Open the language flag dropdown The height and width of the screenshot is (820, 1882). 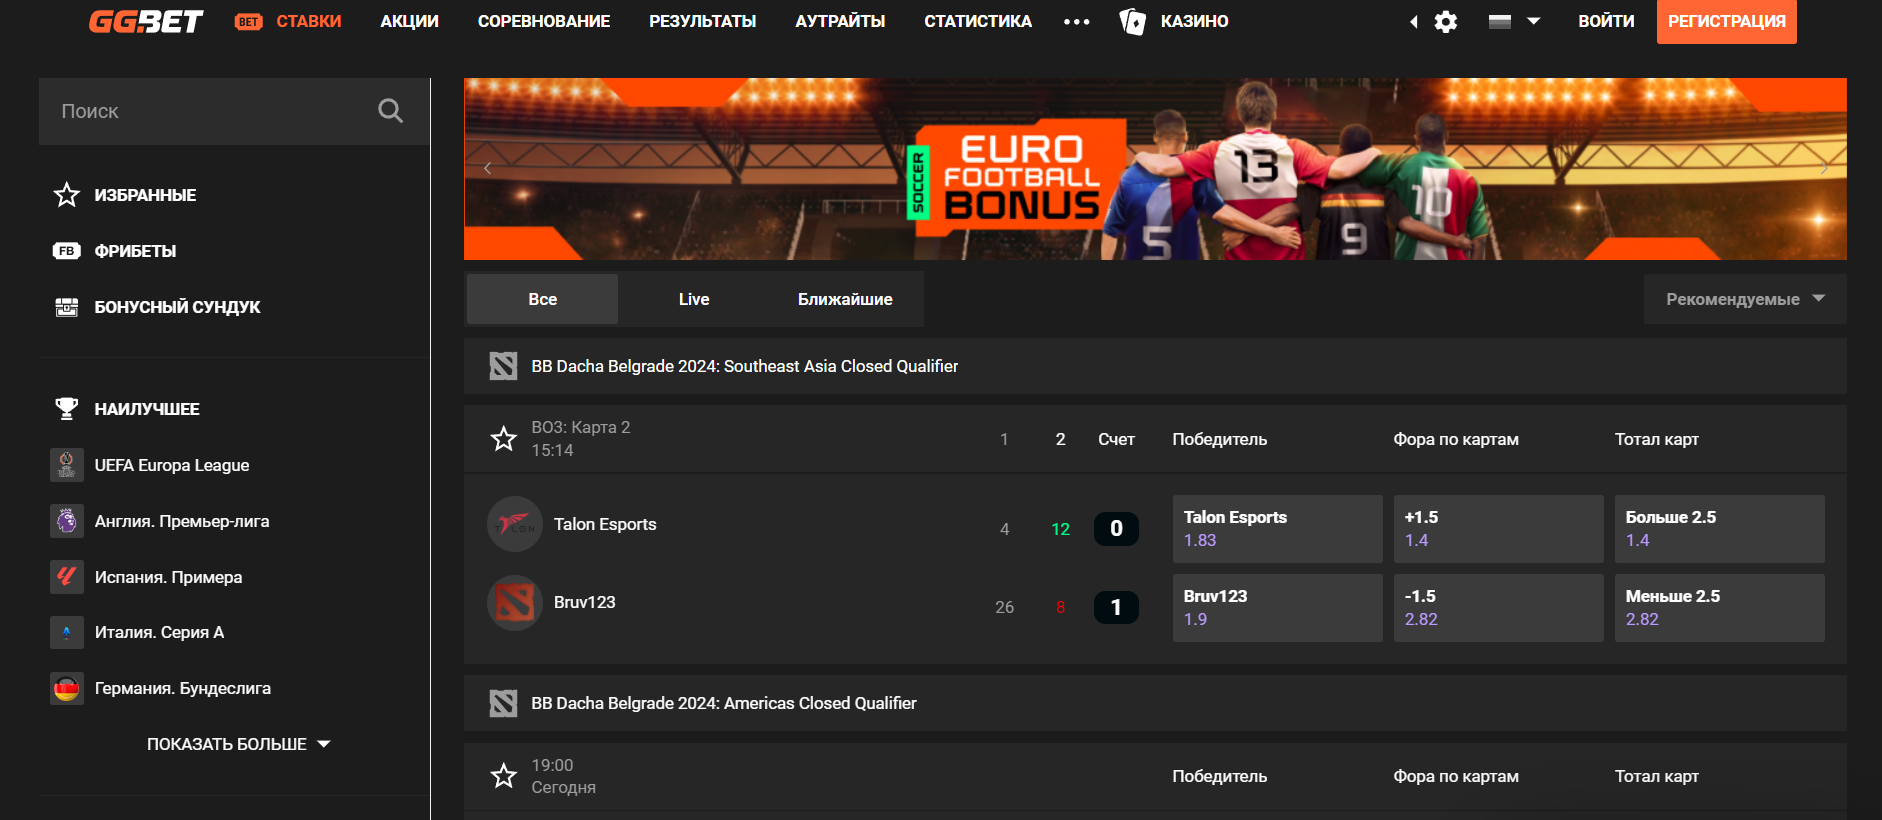point(1513,21)
